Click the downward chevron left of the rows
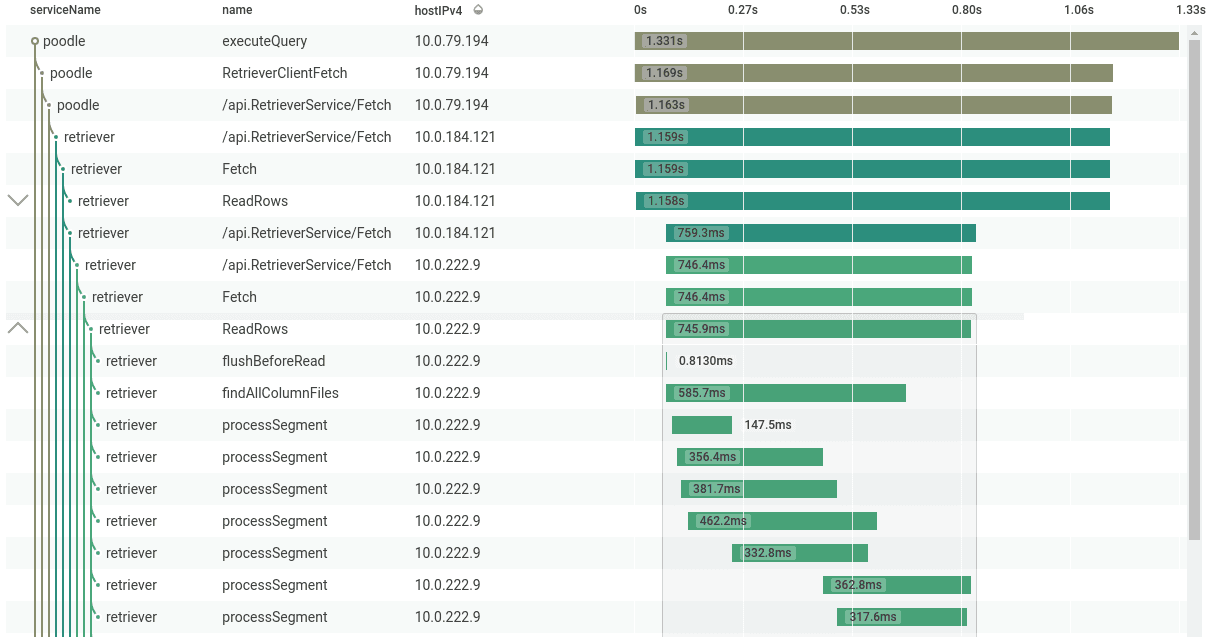 (18, 200)
